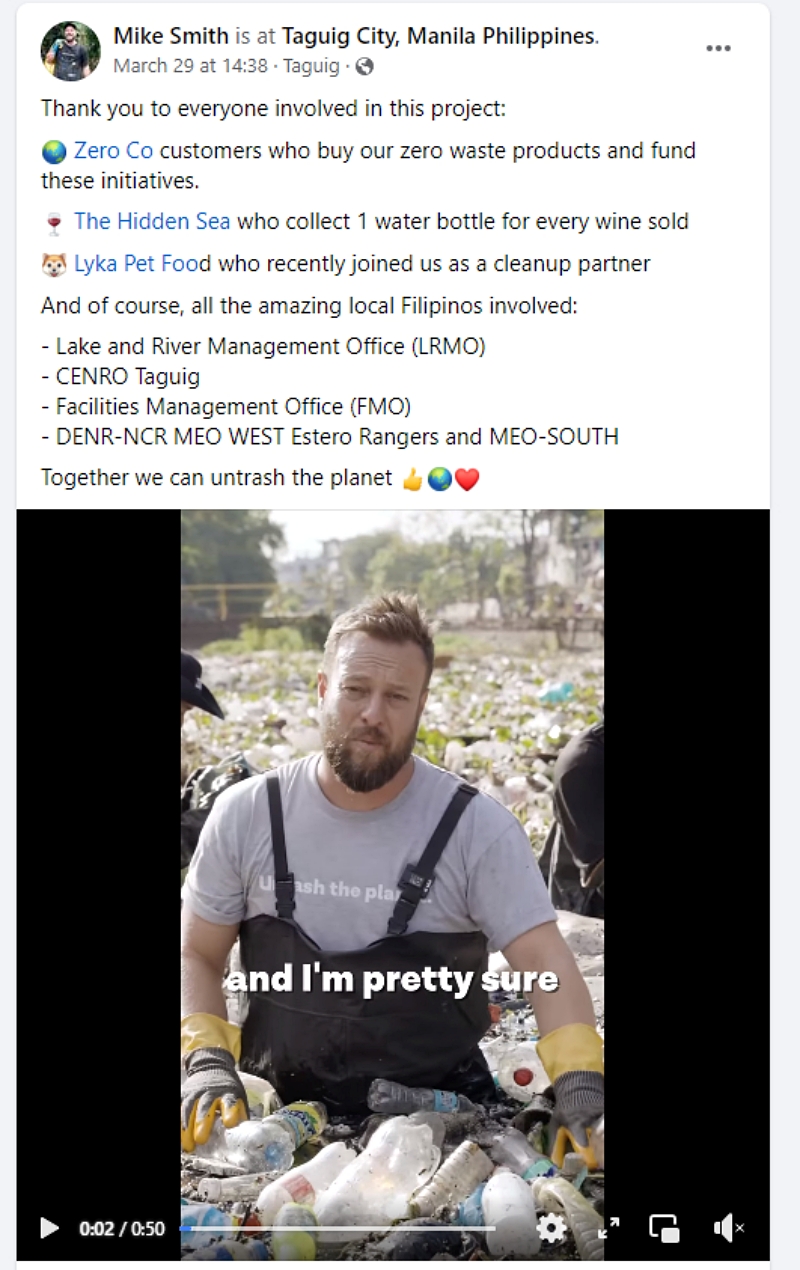The image size is (800, 1270).
Task: Expand video to fullscreen
Action: point(608,1227)
